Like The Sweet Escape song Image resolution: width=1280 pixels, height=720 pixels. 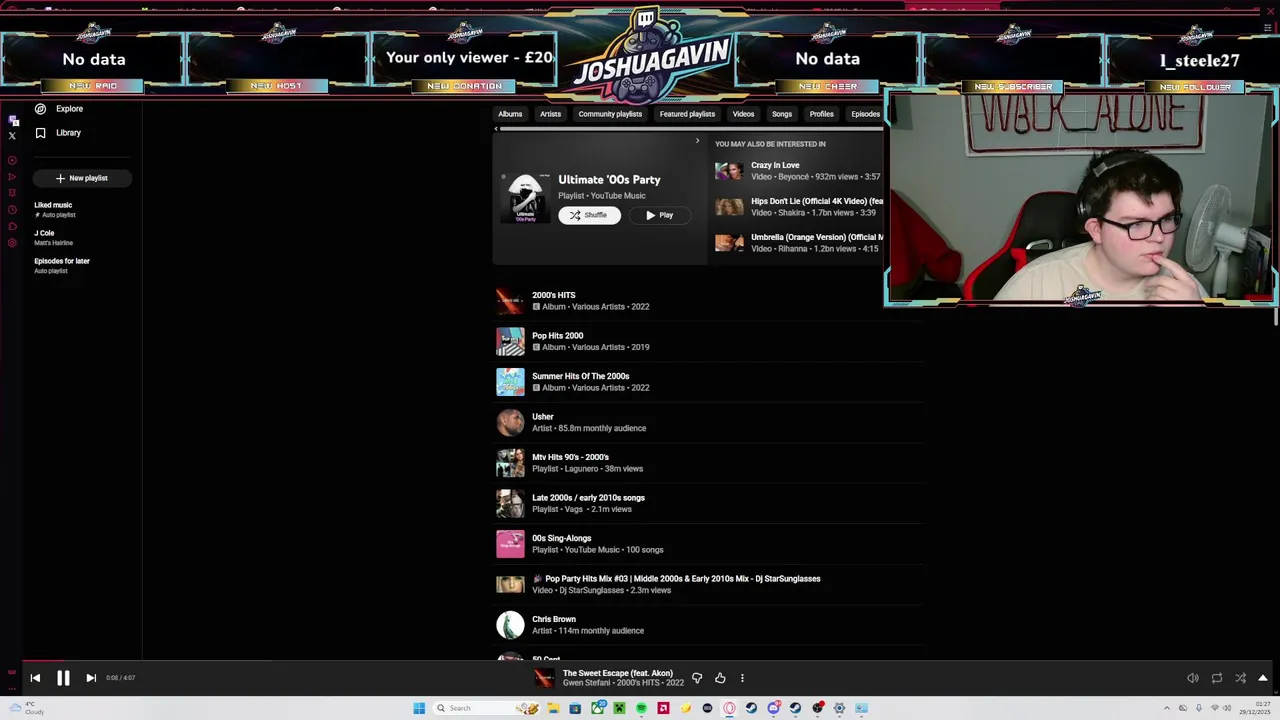720,678
